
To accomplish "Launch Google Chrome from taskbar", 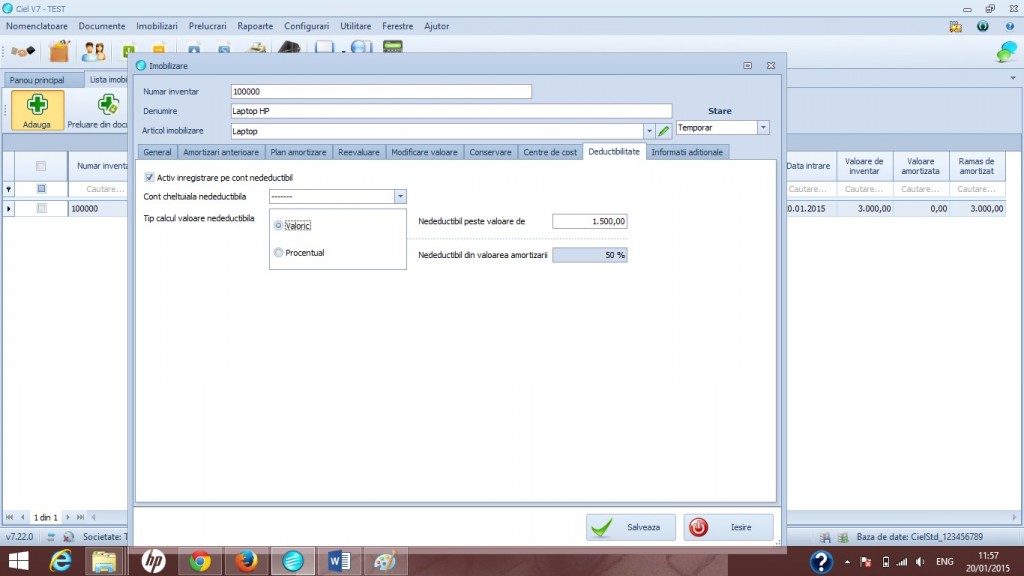I will (200, 561).
